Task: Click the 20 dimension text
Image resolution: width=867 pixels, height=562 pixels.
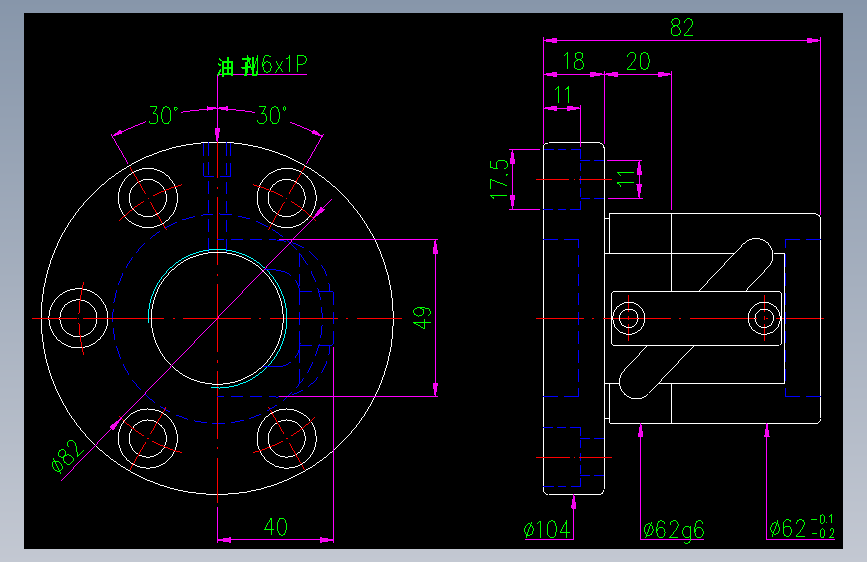Action: pos(638,61)
